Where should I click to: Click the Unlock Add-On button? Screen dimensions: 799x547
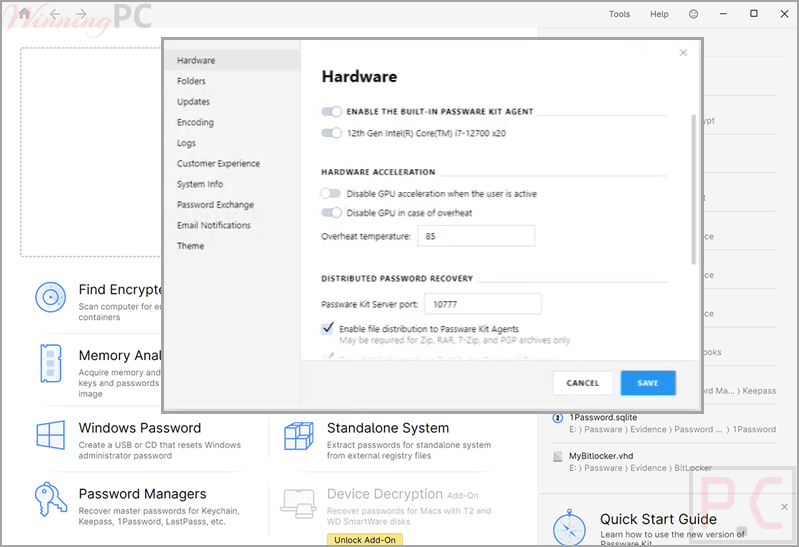(x=365, y=540)
